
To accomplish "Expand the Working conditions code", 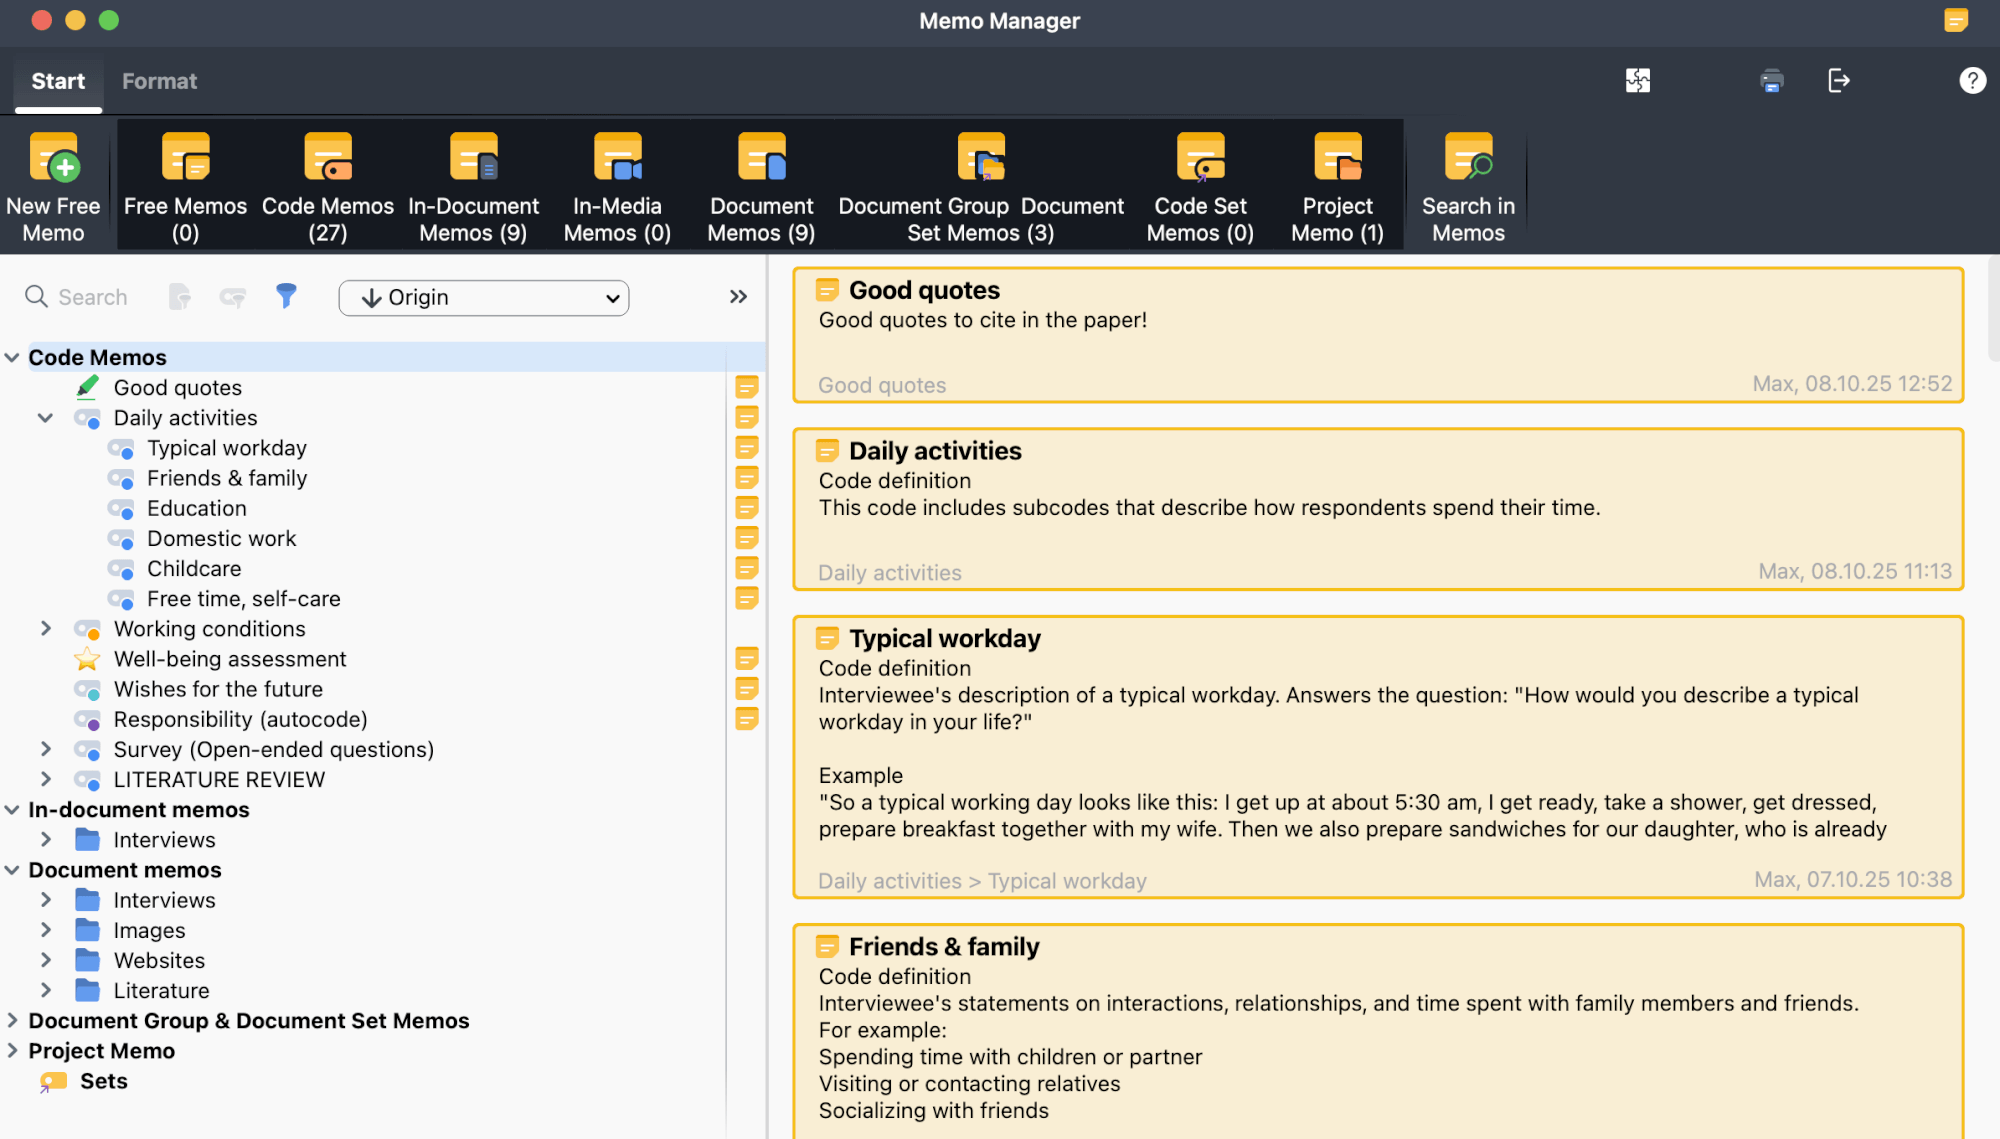I will (46, 628).
